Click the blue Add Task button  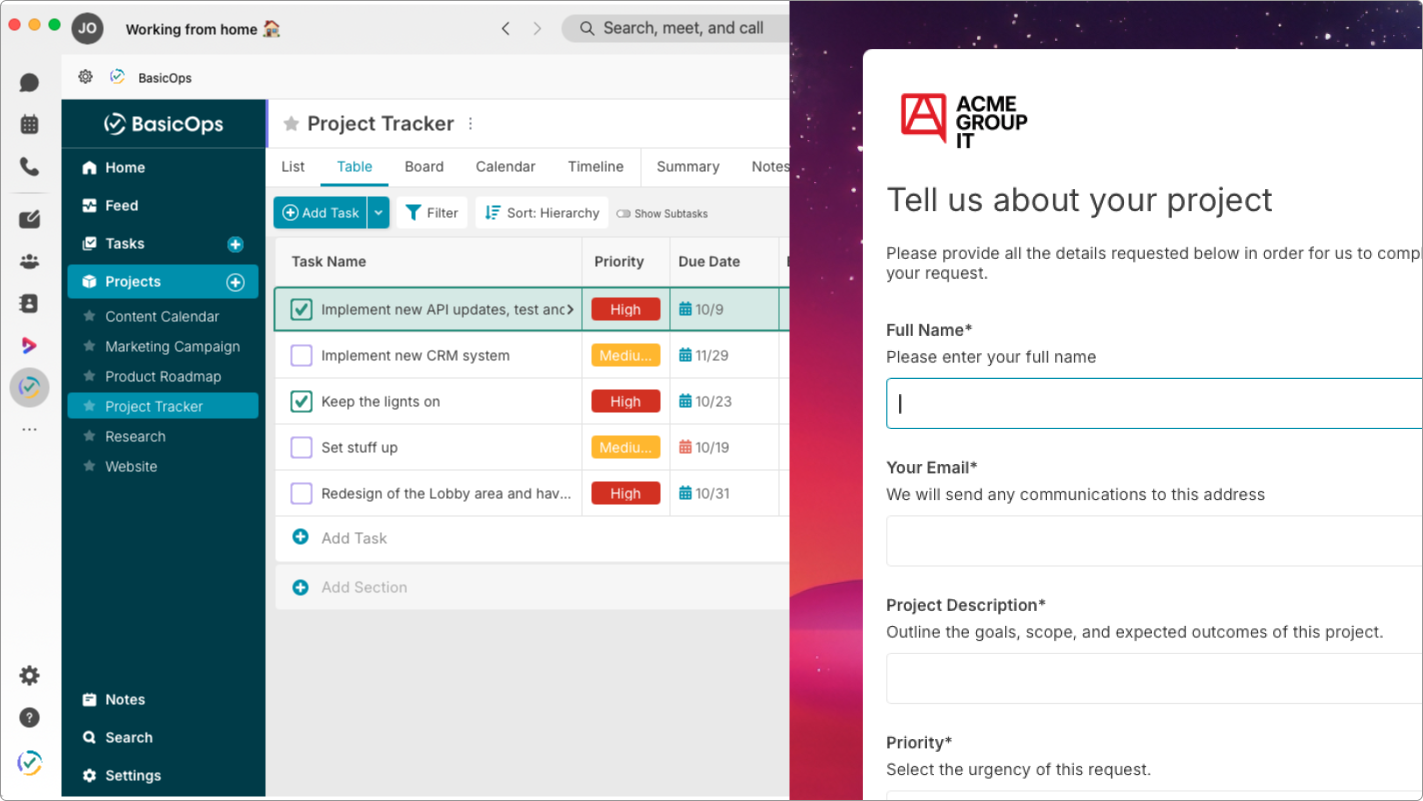pyautogui.click(x=320, y=213)
